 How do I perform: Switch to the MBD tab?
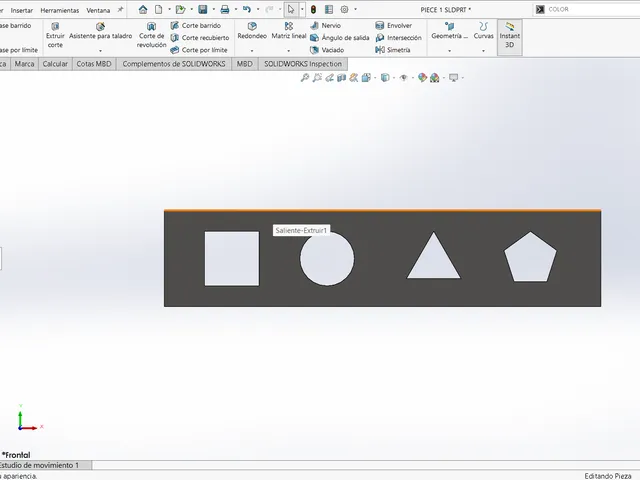pyautogui.click(x=244, y=64)
